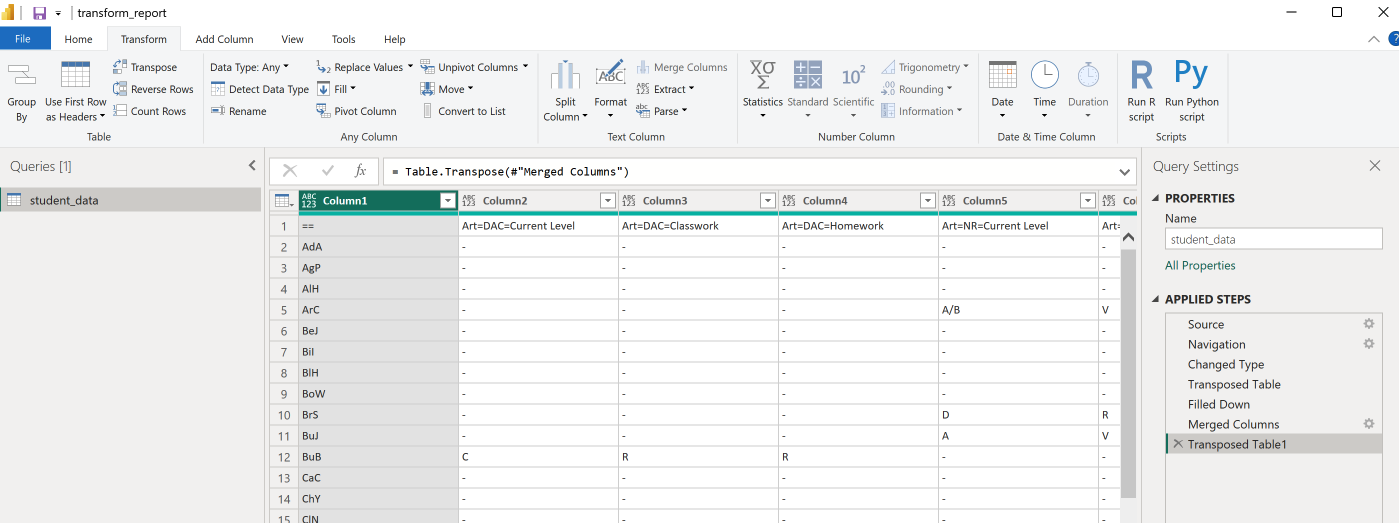Click the table vertical scrollbar

coord(1128,374)
